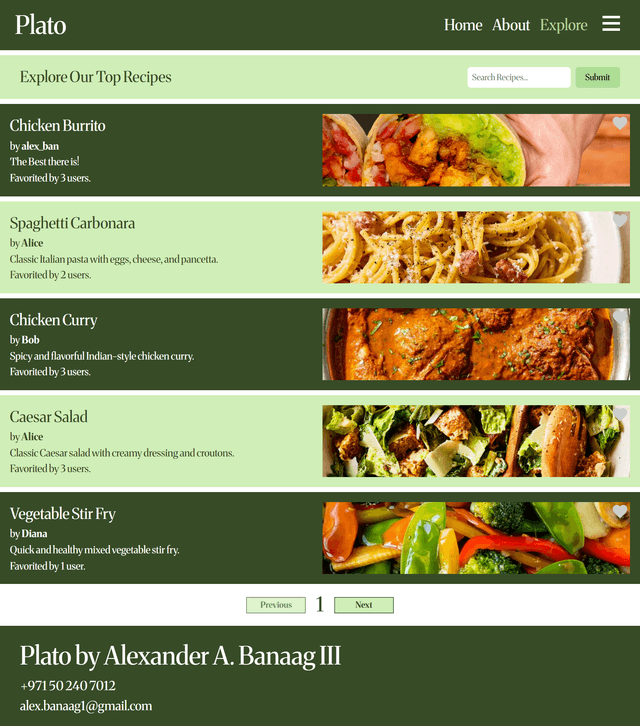Screen dimensions: 640x726
Task: Submit the recipe search
Action: [x=597, y=77]
